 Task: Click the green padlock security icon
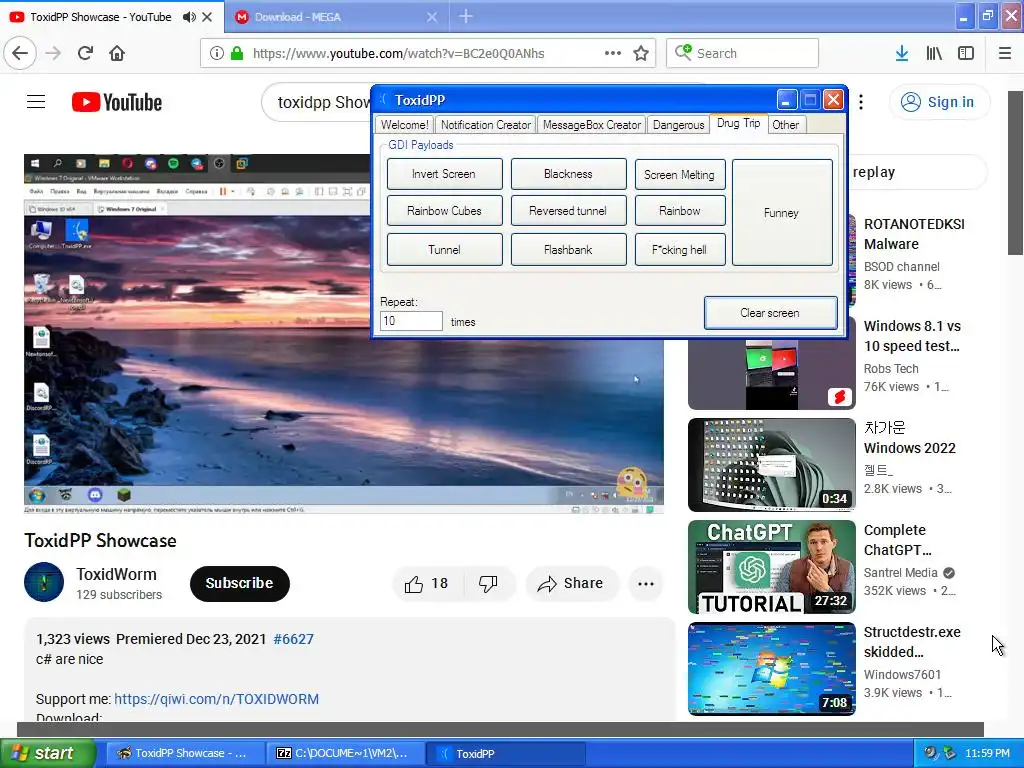tap(237, 53)
